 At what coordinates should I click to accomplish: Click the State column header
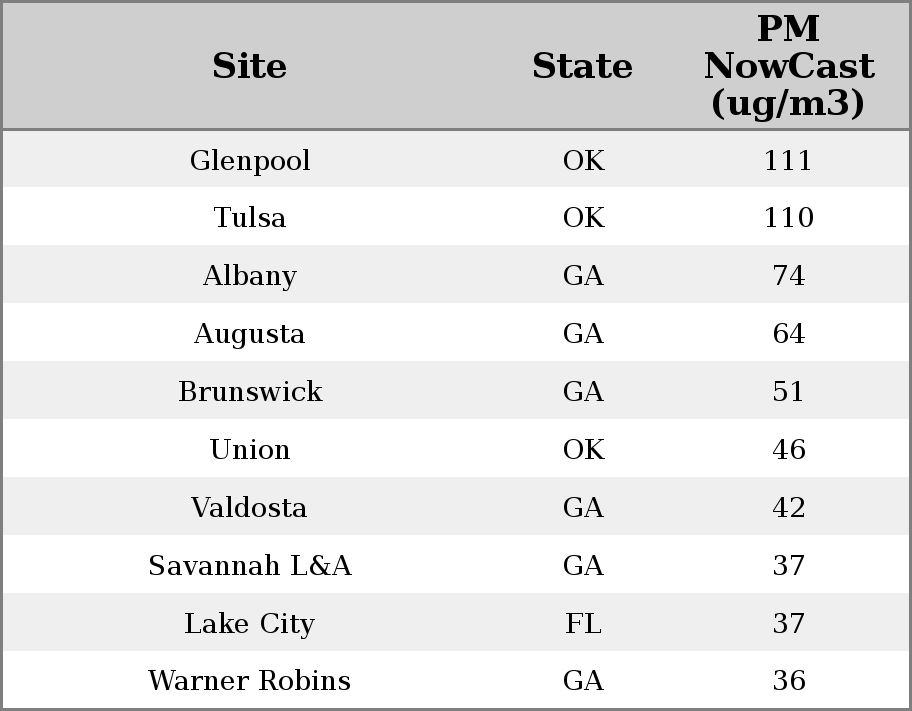coord(583,67)
